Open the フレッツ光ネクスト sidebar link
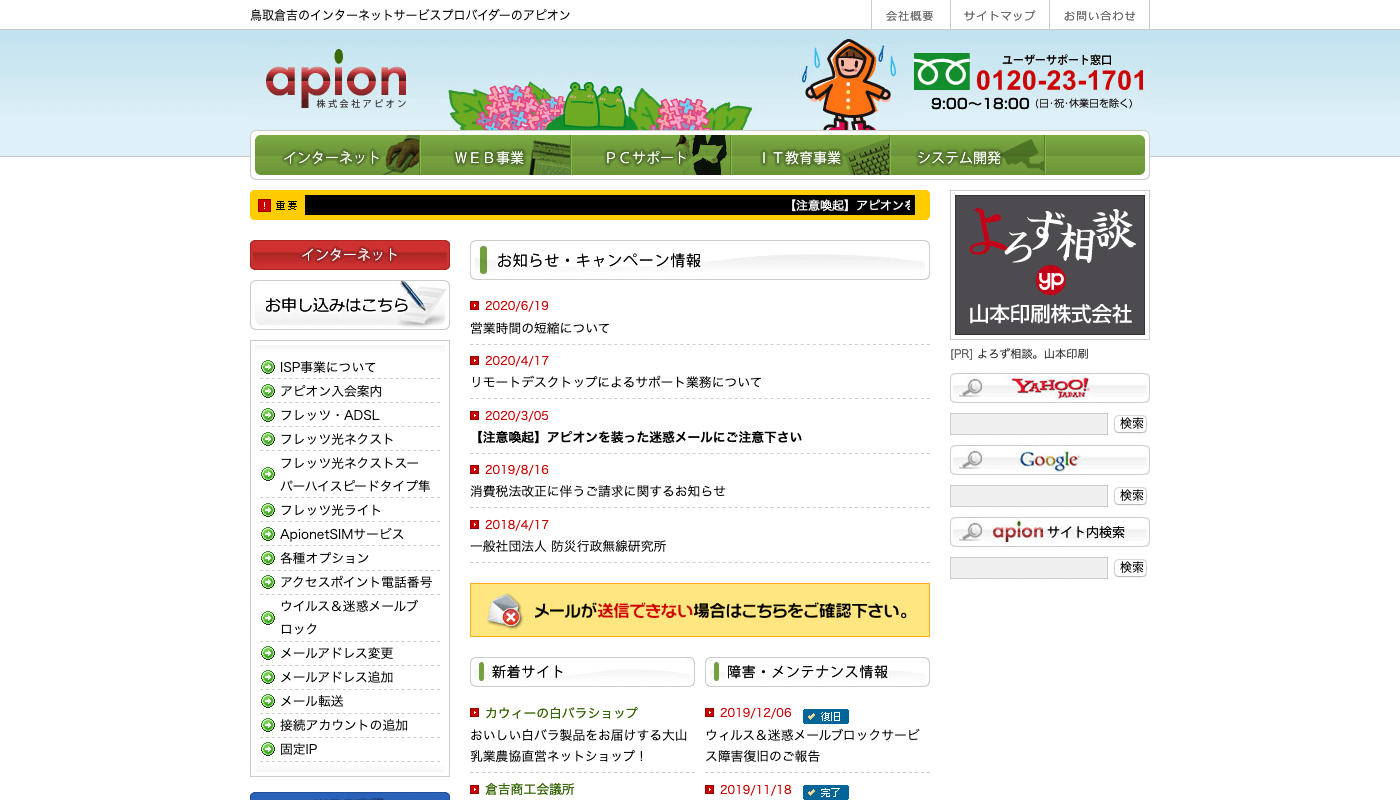Screen dimensions: 1400x800 click(337, 439)
